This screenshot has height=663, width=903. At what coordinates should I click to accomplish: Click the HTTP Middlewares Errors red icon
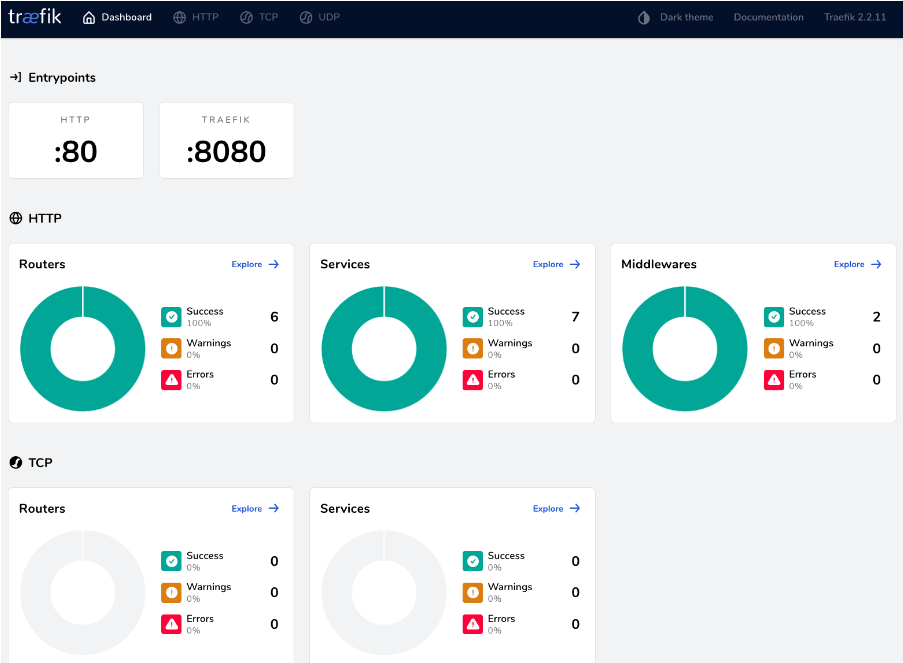774,379
